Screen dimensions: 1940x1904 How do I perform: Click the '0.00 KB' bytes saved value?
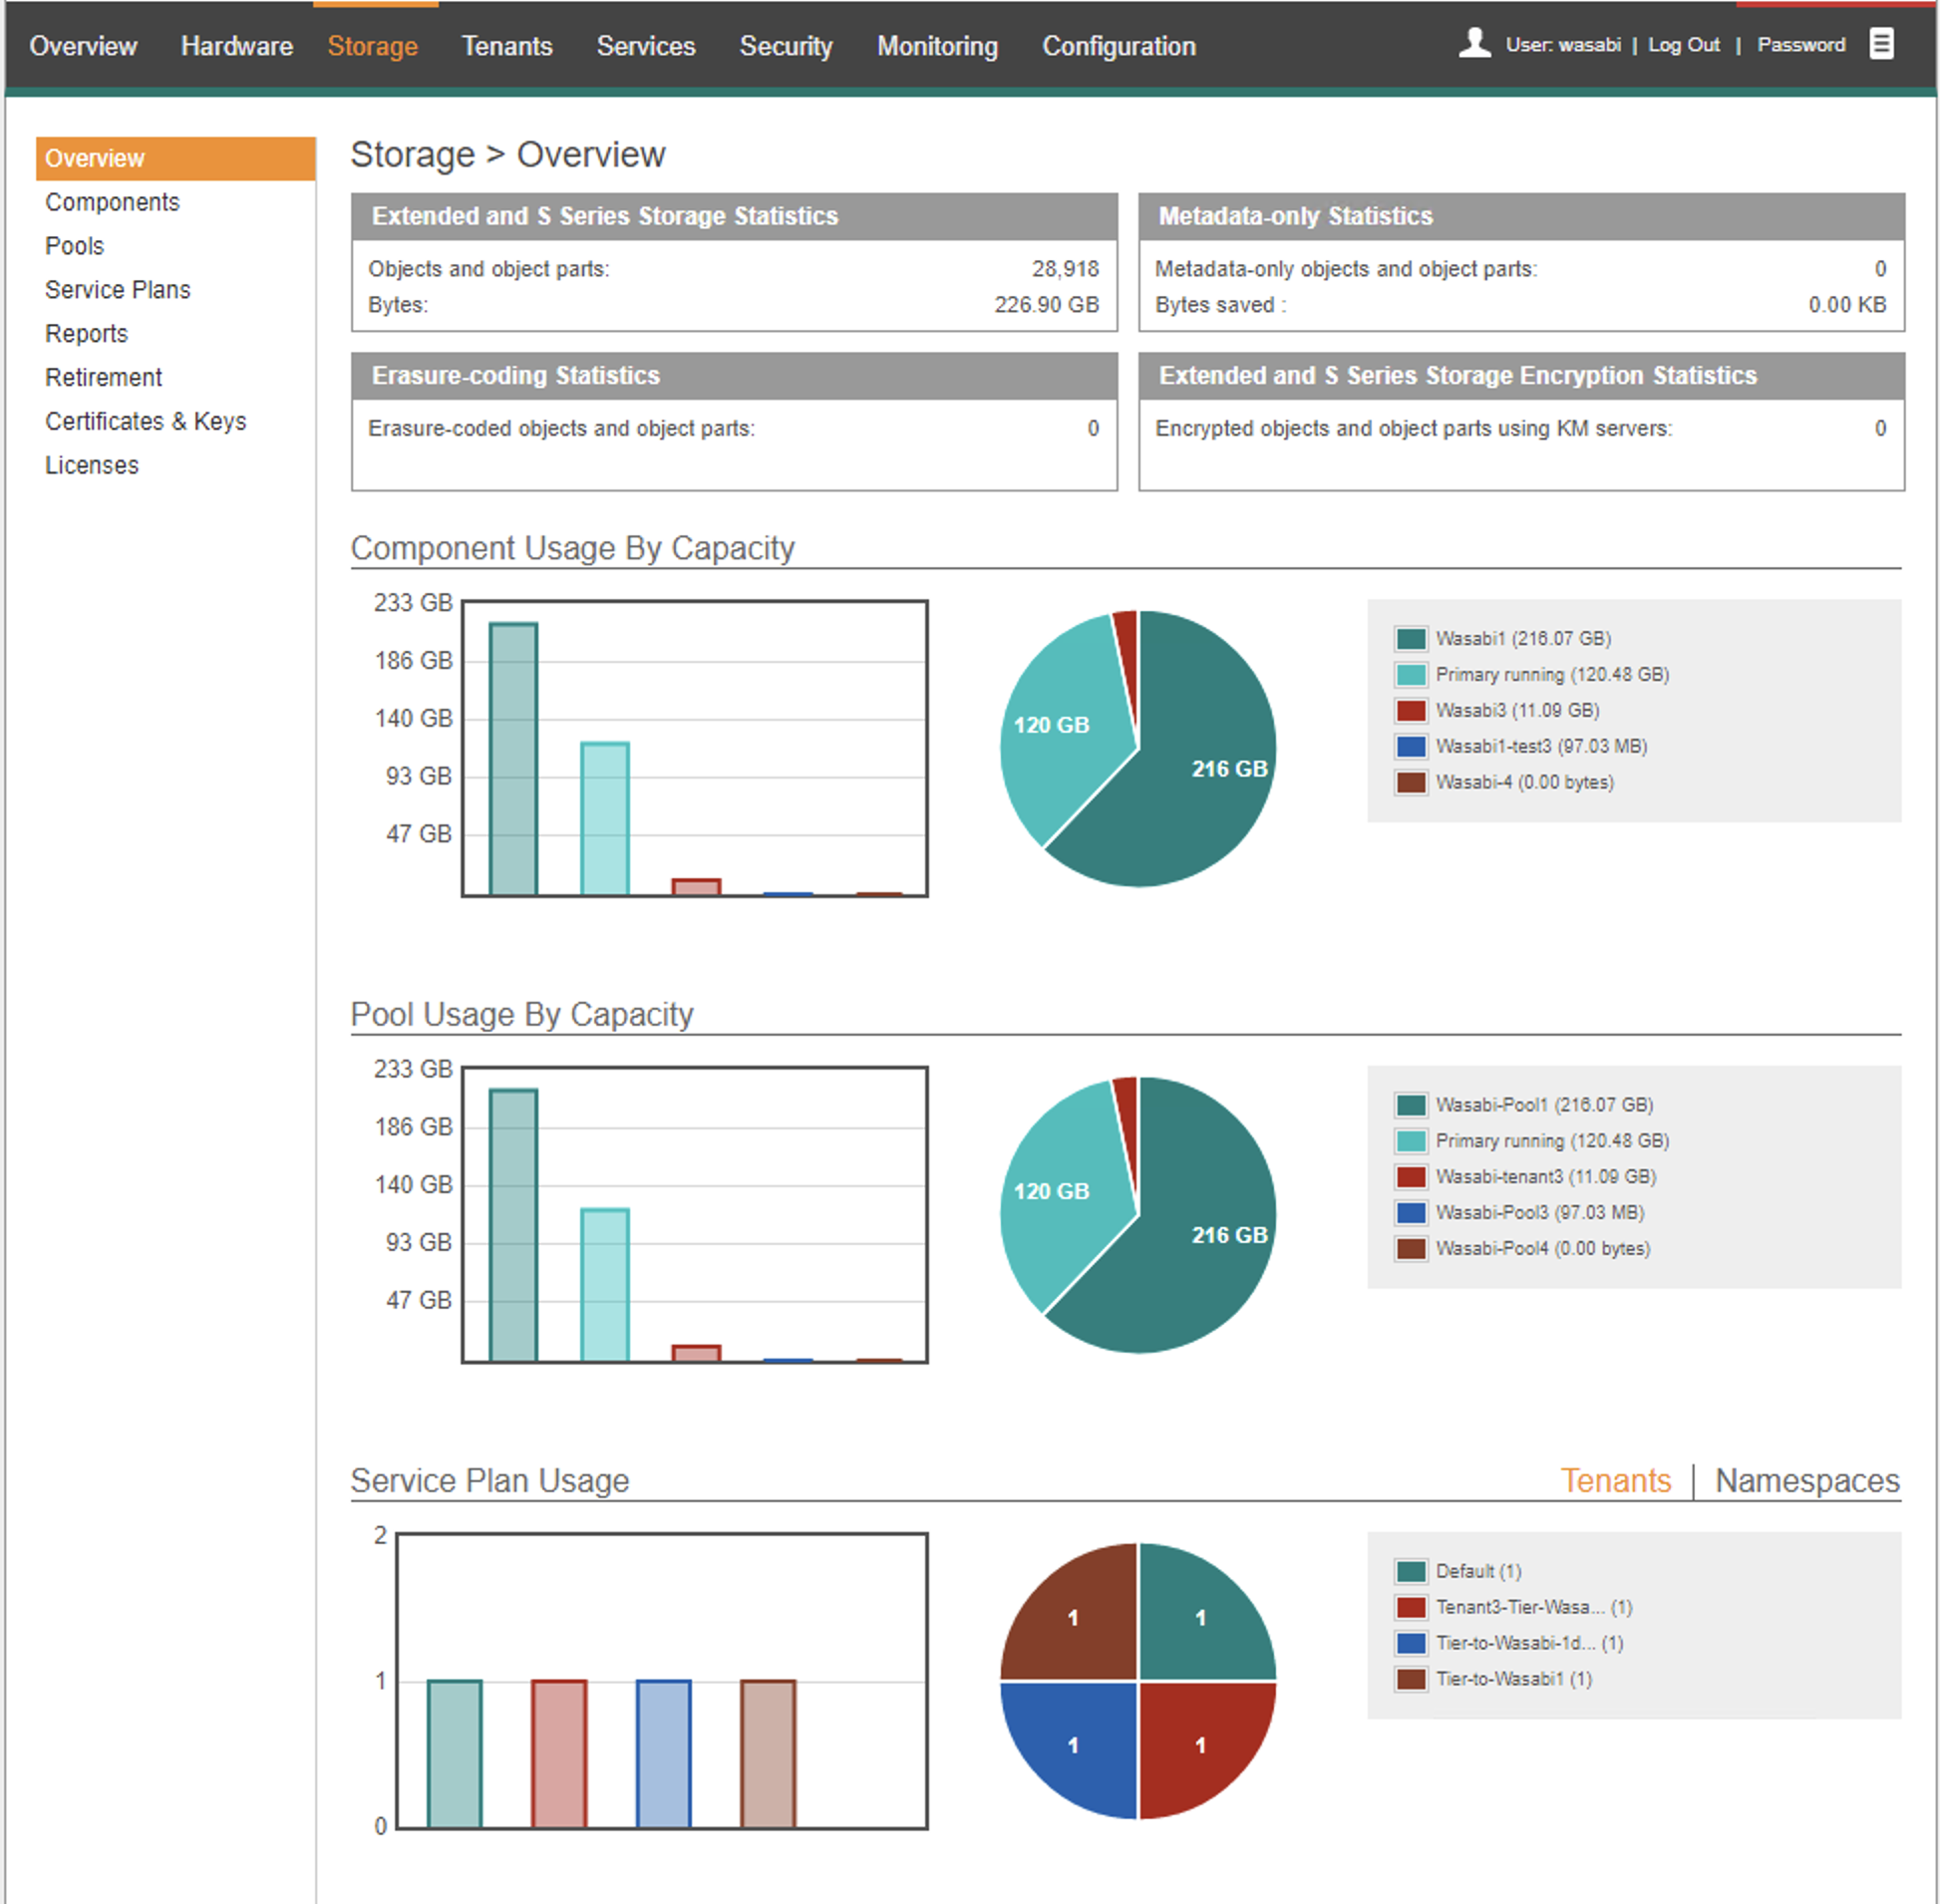click(1847, 305)
